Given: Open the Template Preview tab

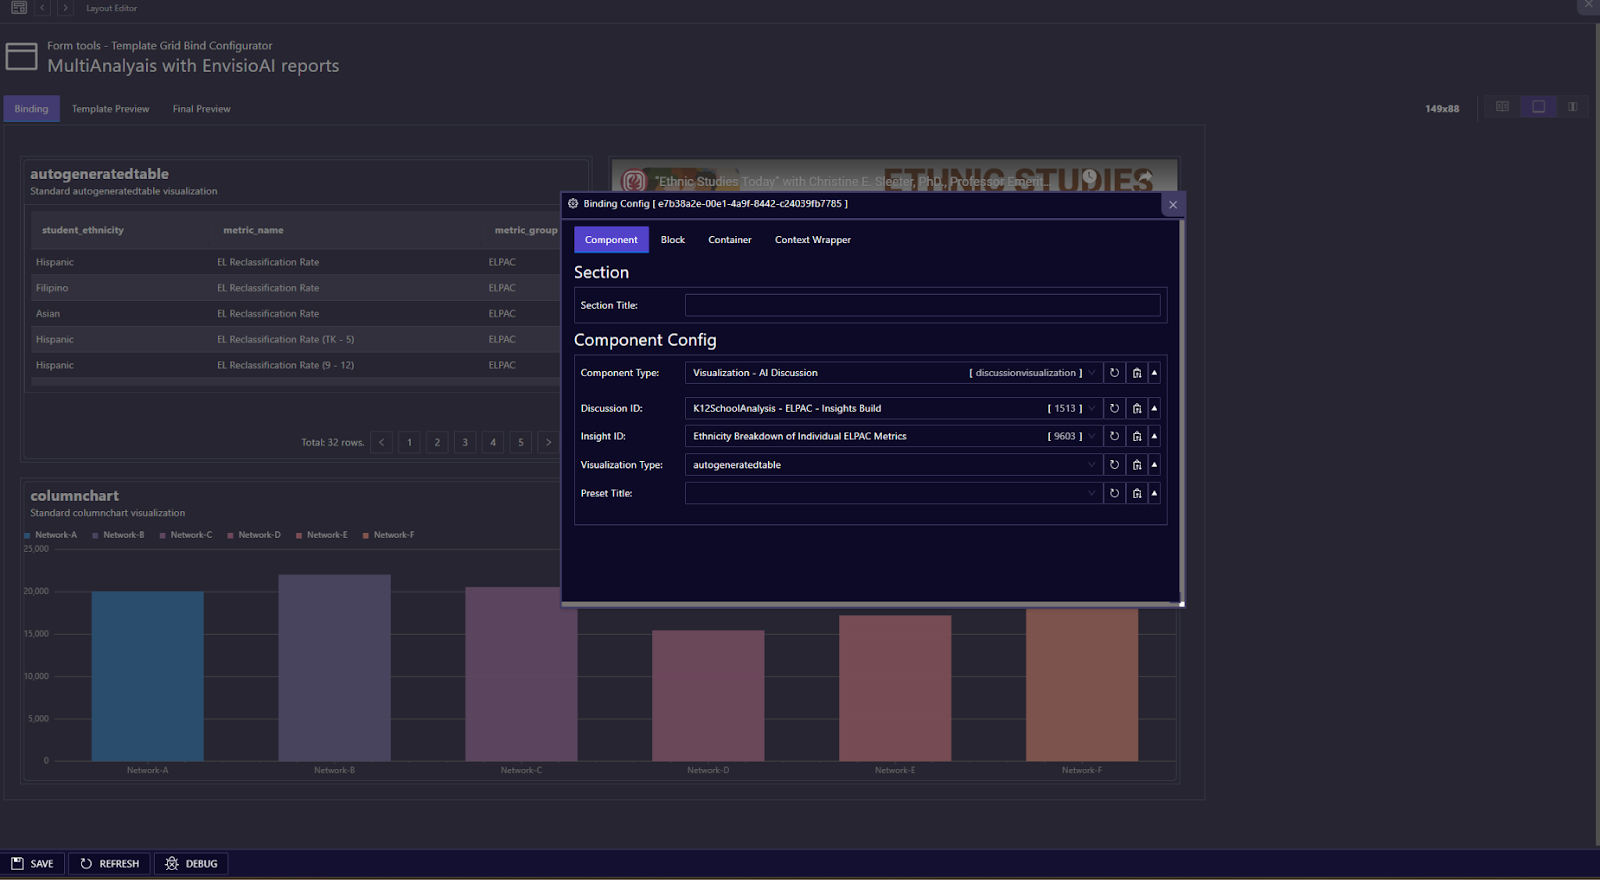Looking at the screenshot, I should pos(110,109).
